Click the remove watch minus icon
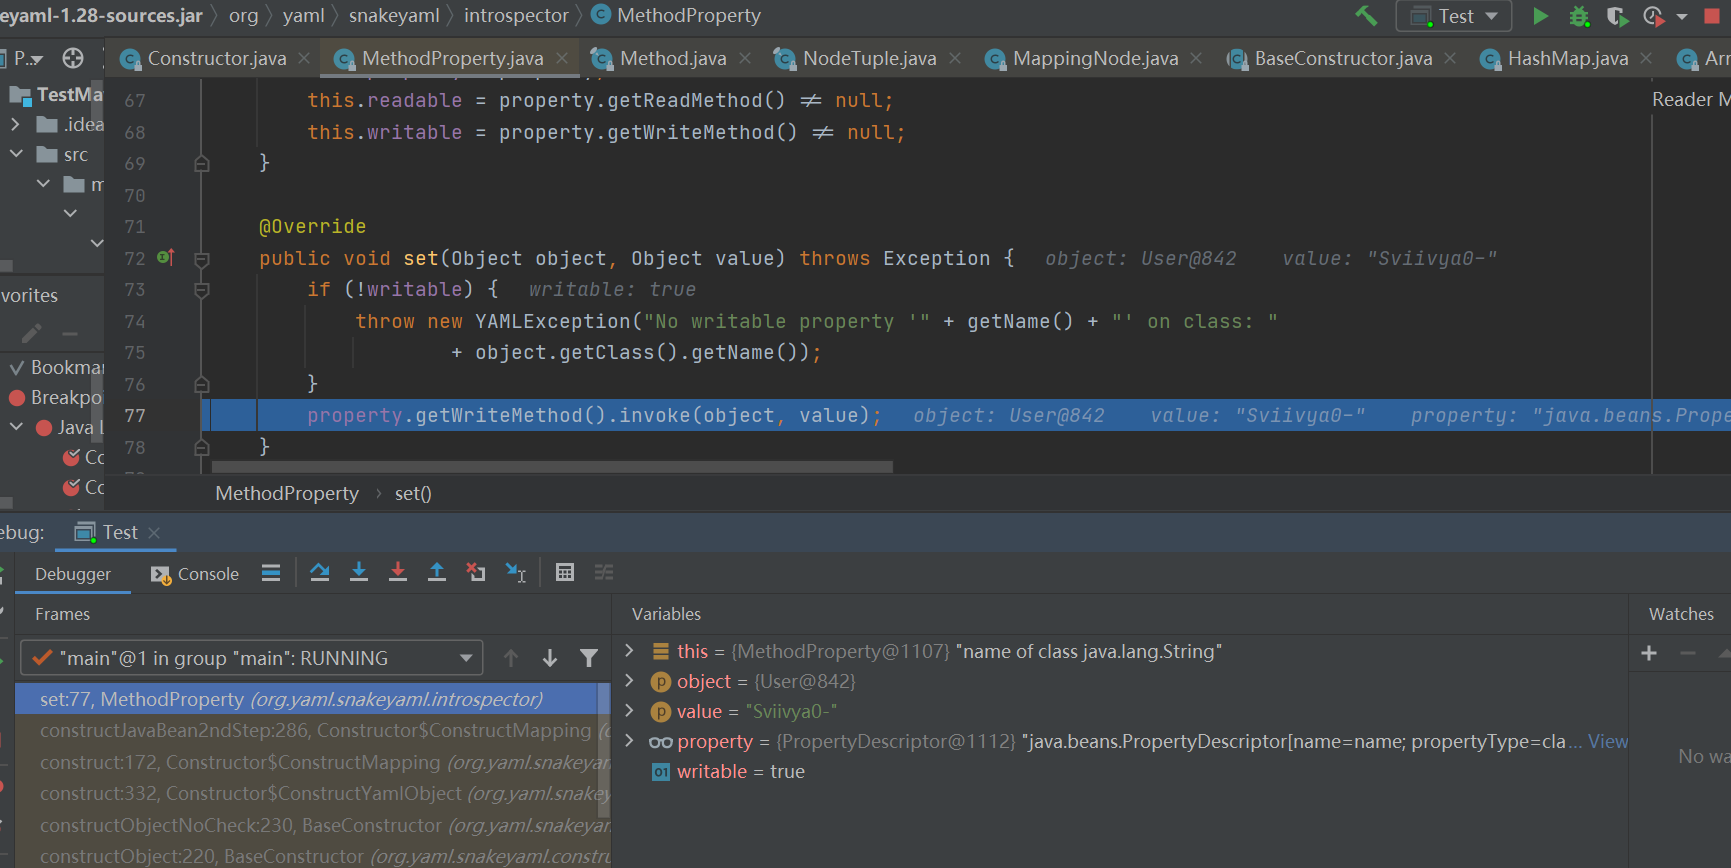 1688,653
